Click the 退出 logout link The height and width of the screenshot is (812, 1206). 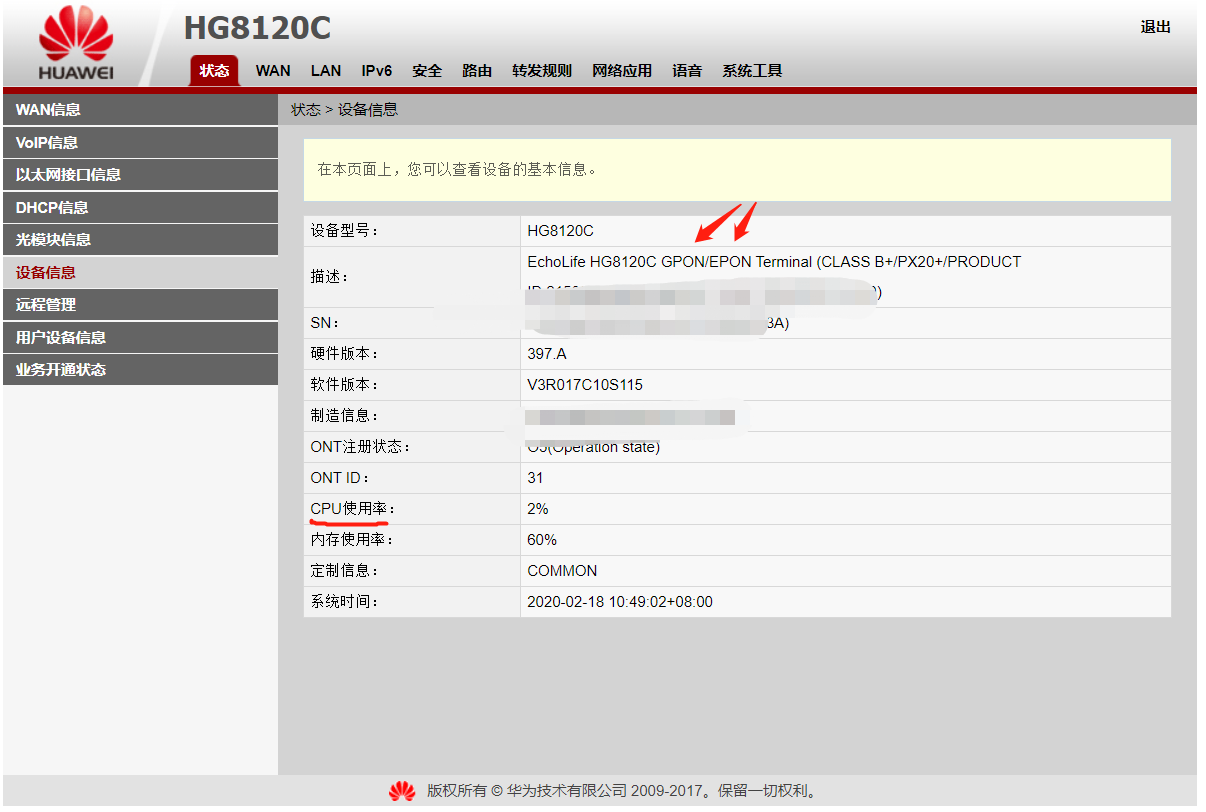pyautogui.click(x=1155, y=27)
